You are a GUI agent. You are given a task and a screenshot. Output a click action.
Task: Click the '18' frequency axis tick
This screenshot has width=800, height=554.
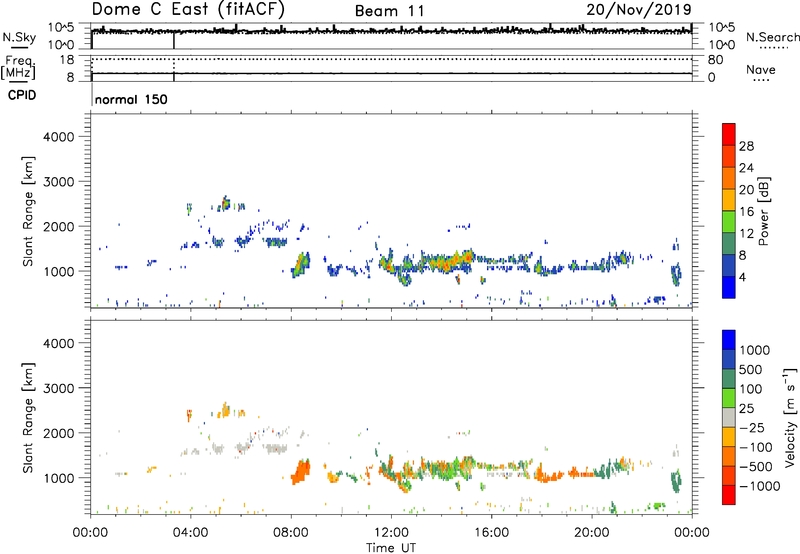(67, 60)
